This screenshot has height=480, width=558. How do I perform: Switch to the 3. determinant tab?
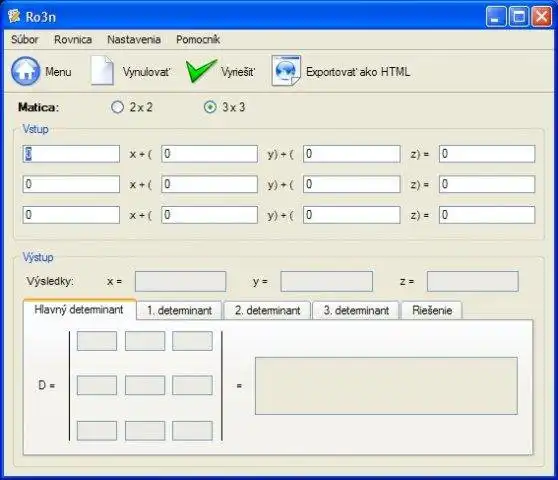click(x=356, y=311)
